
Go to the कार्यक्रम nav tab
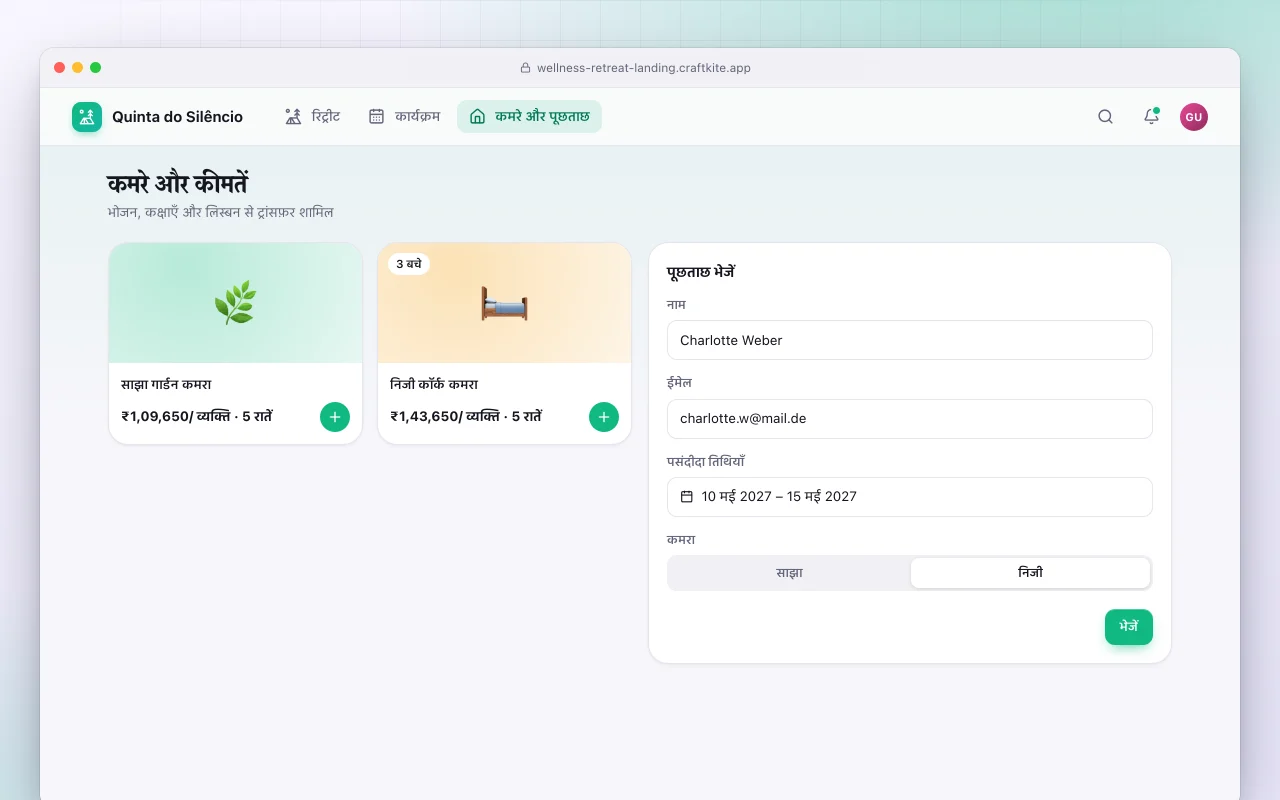(404, 117)
